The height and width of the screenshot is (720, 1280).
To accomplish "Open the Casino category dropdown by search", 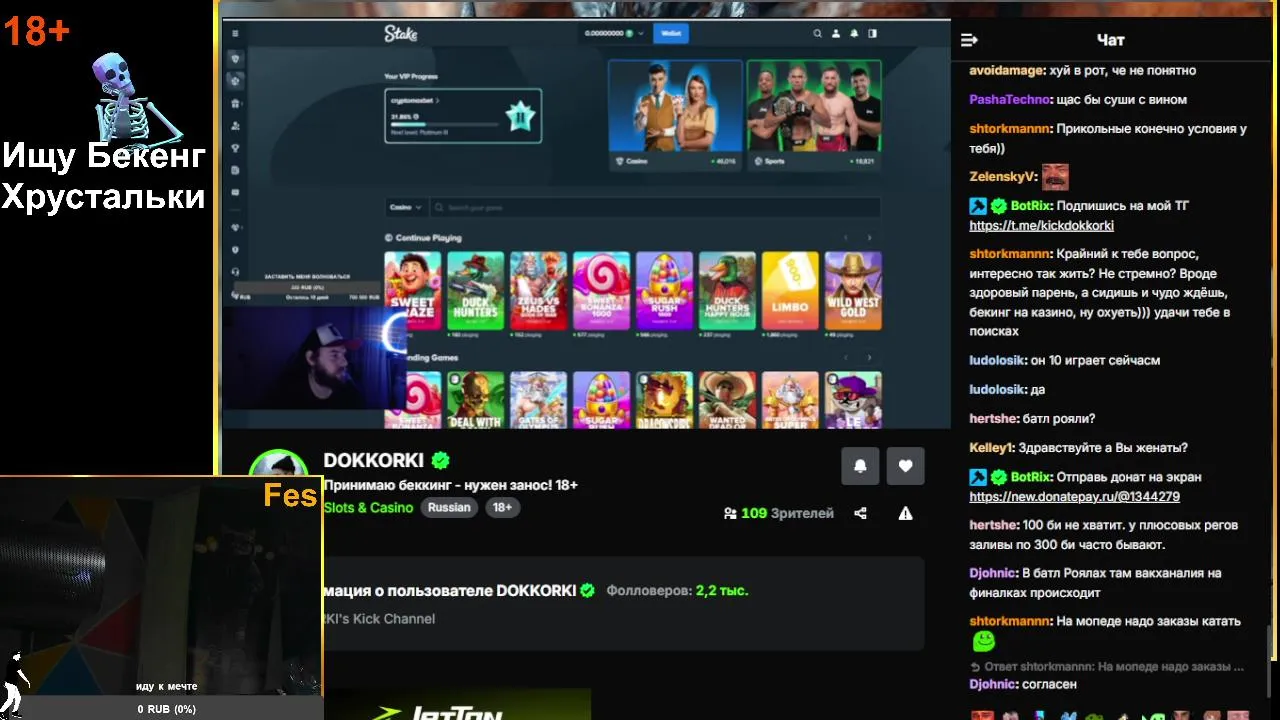I will [406, 207].
